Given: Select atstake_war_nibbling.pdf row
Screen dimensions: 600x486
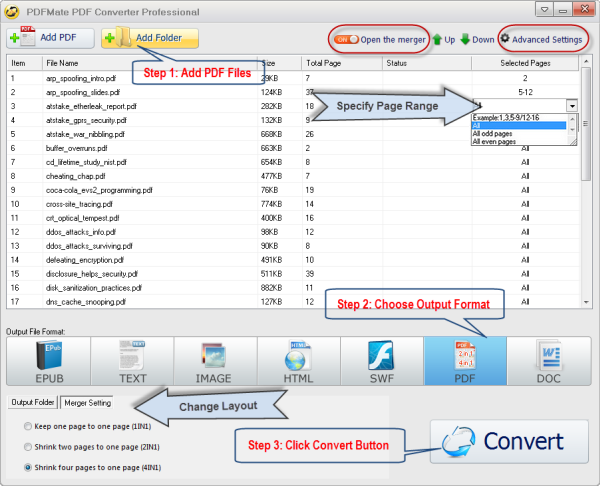Looking at the screenshot, I should (293, 134).
